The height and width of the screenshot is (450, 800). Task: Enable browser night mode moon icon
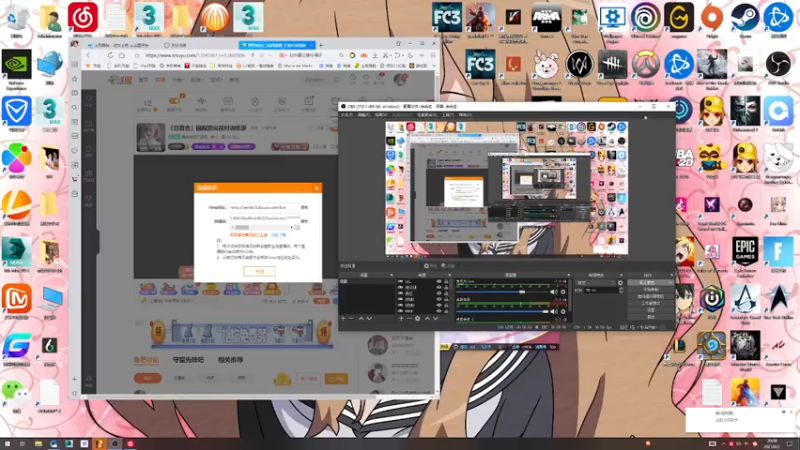pyautogui.click(x=411, y=55)
